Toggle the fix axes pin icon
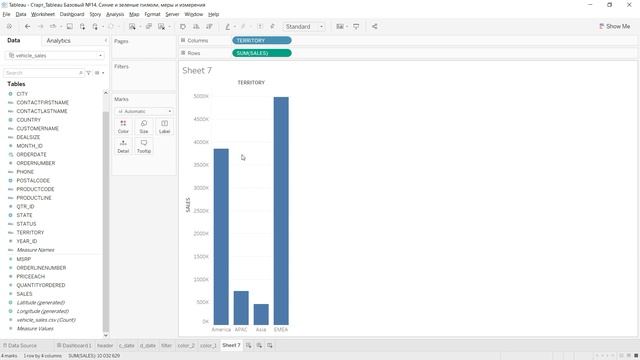640x360 pixels. tap(272, 27)
